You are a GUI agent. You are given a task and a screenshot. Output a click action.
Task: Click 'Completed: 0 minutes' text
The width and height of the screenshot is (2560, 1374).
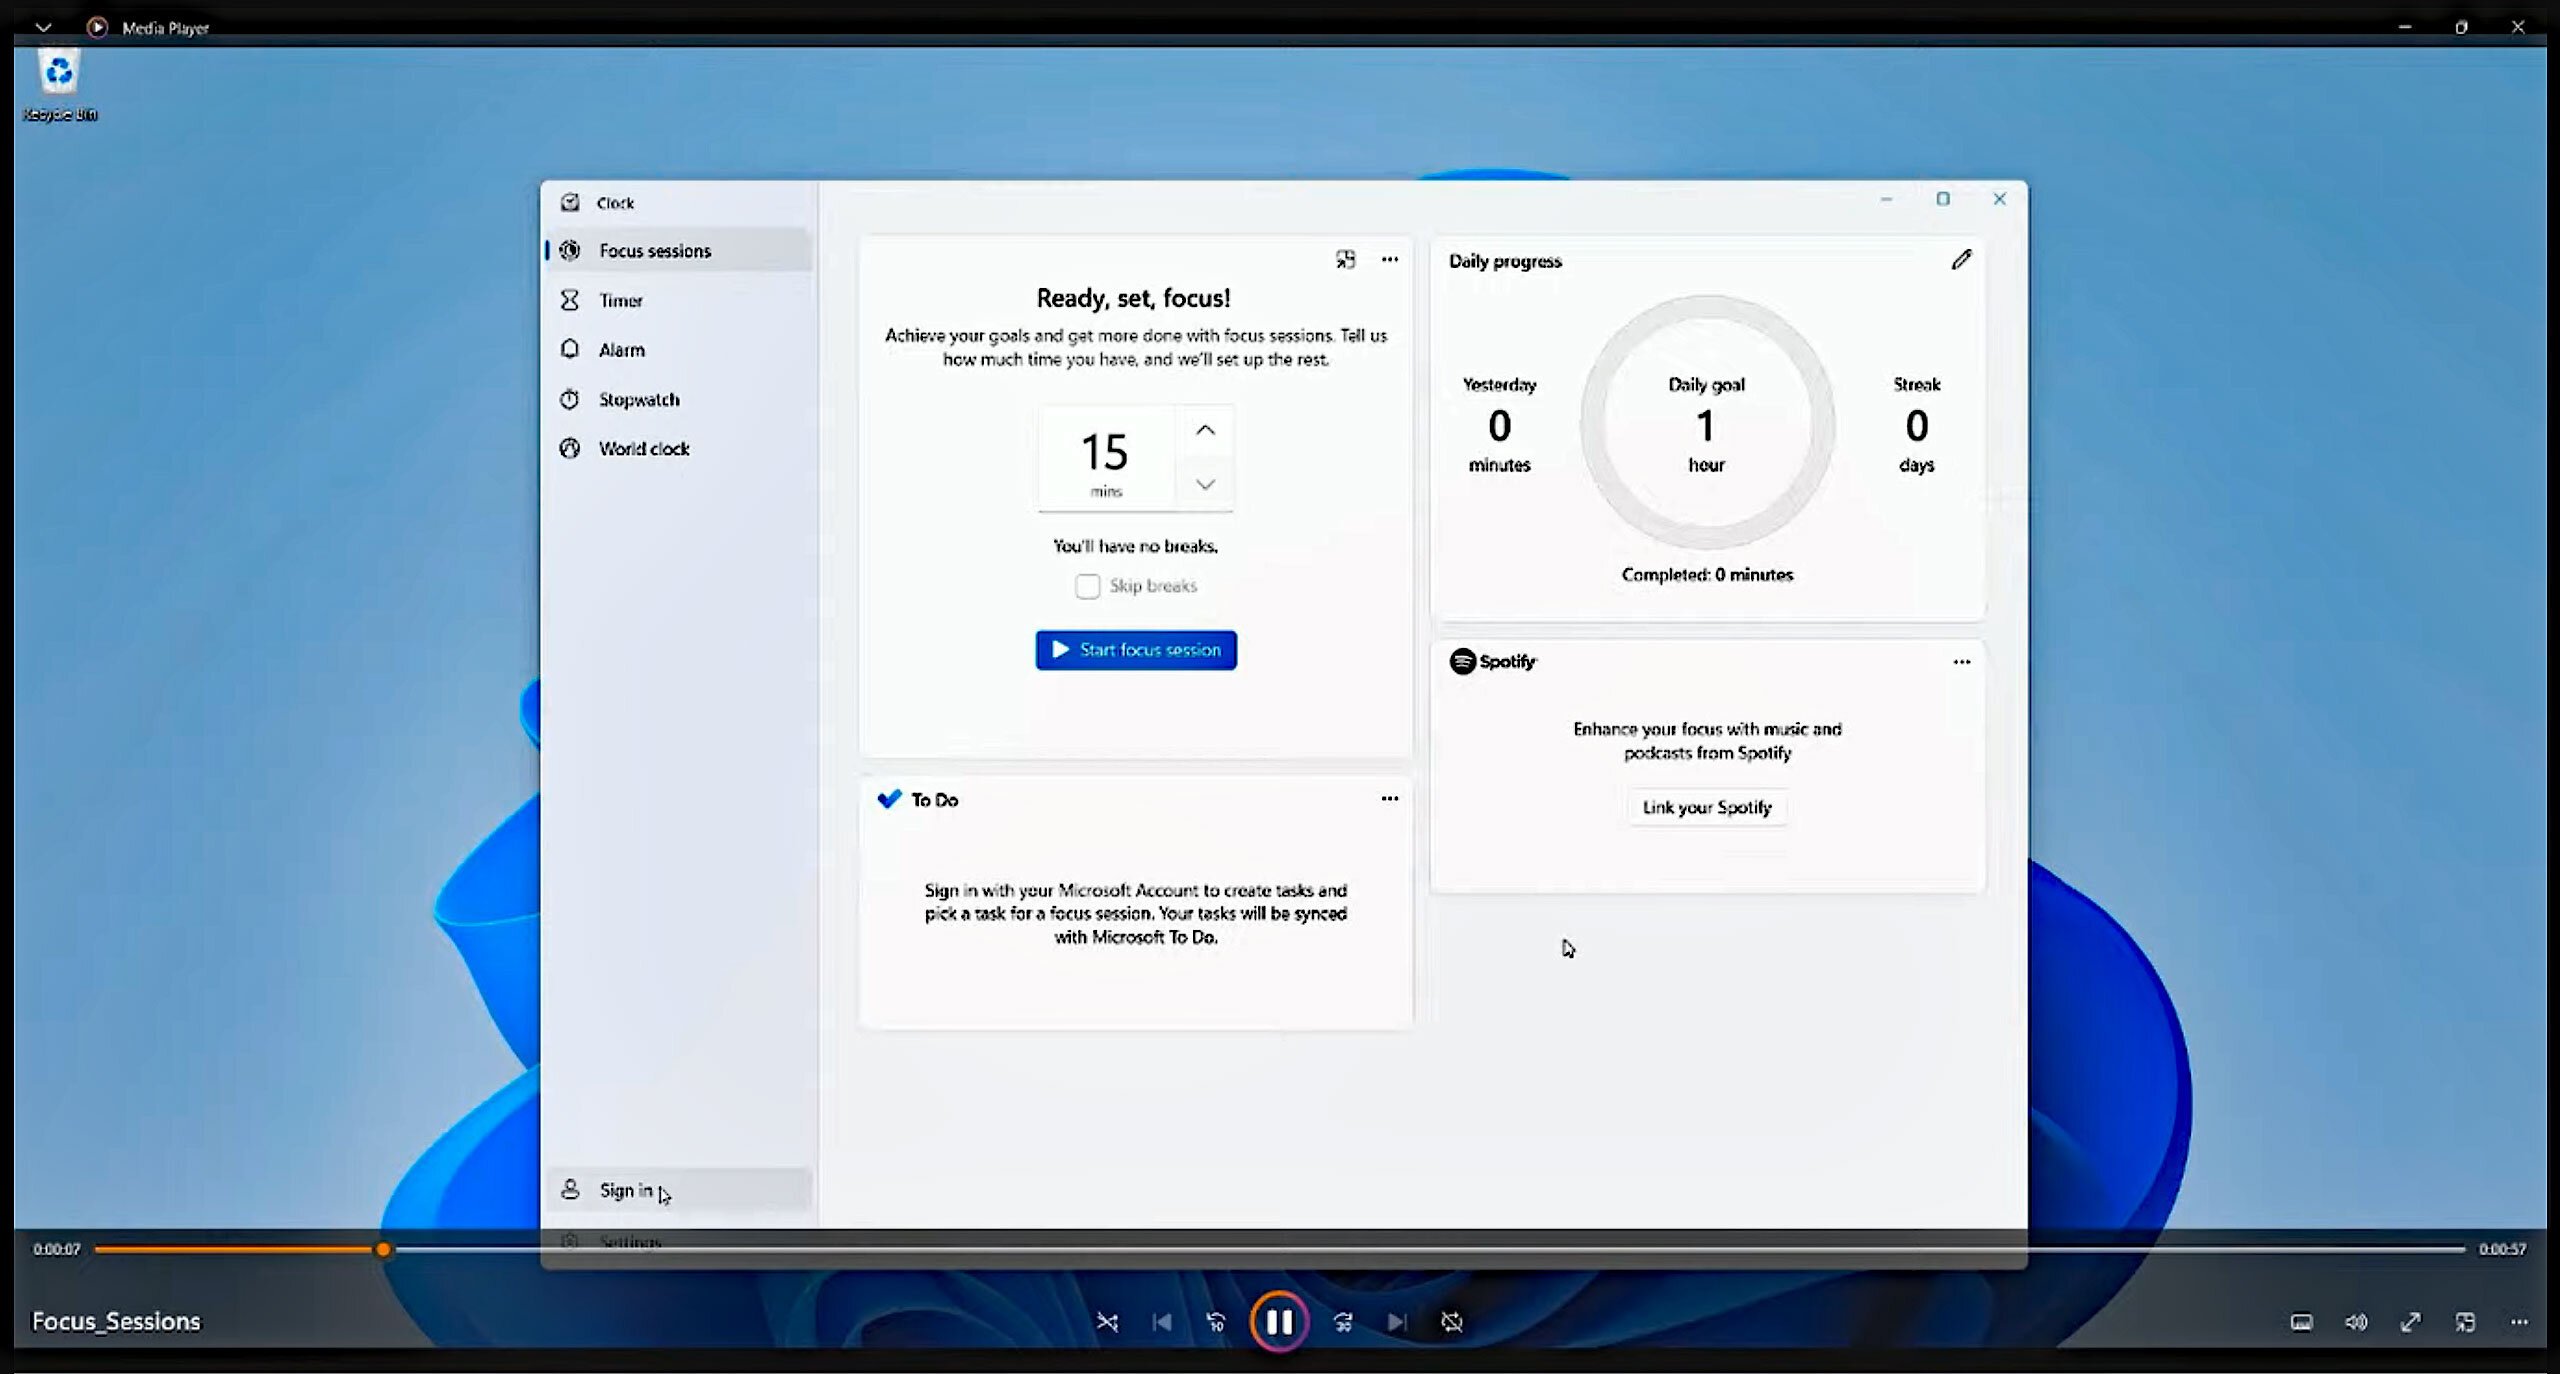click(1707, 574)
